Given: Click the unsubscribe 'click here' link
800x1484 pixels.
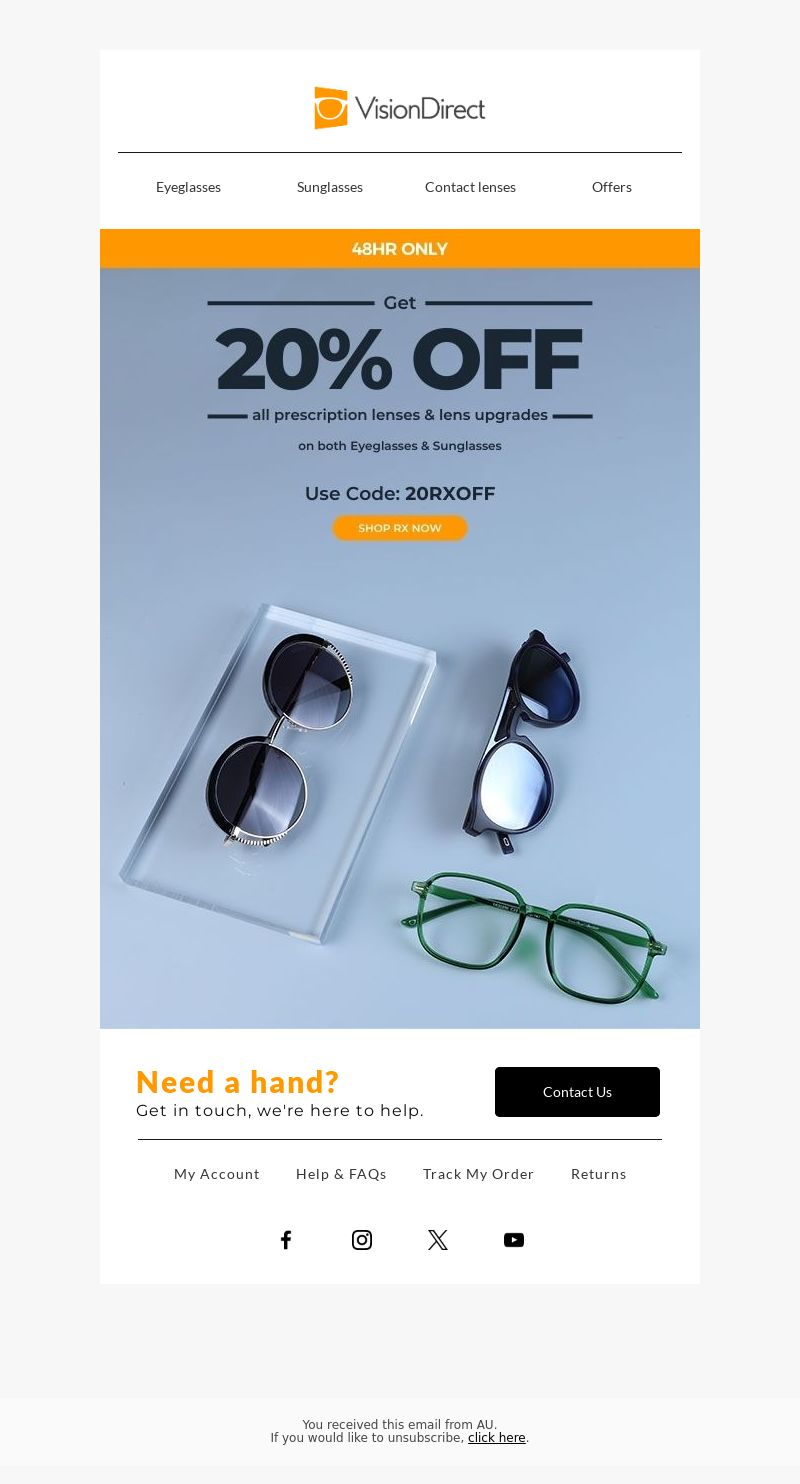Looking at the screenshot, I should [497, 1438].
